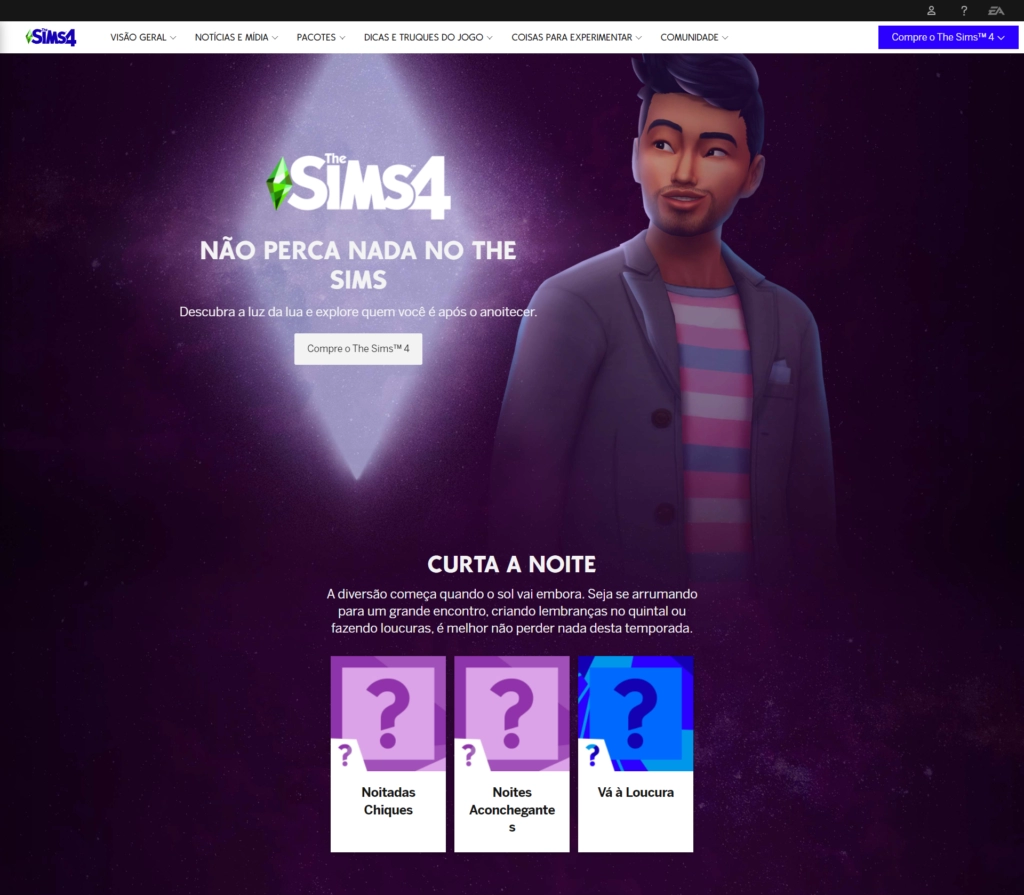This screenshot has height=895, width=1024.
Task: Click small question badge on Noites Aconchegantes
Action: tap(468, 755)
